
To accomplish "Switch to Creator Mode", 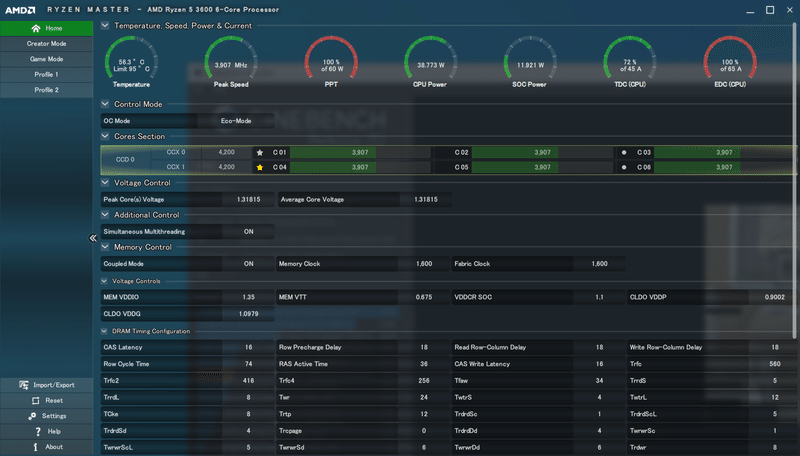I will tap(46, 44).
